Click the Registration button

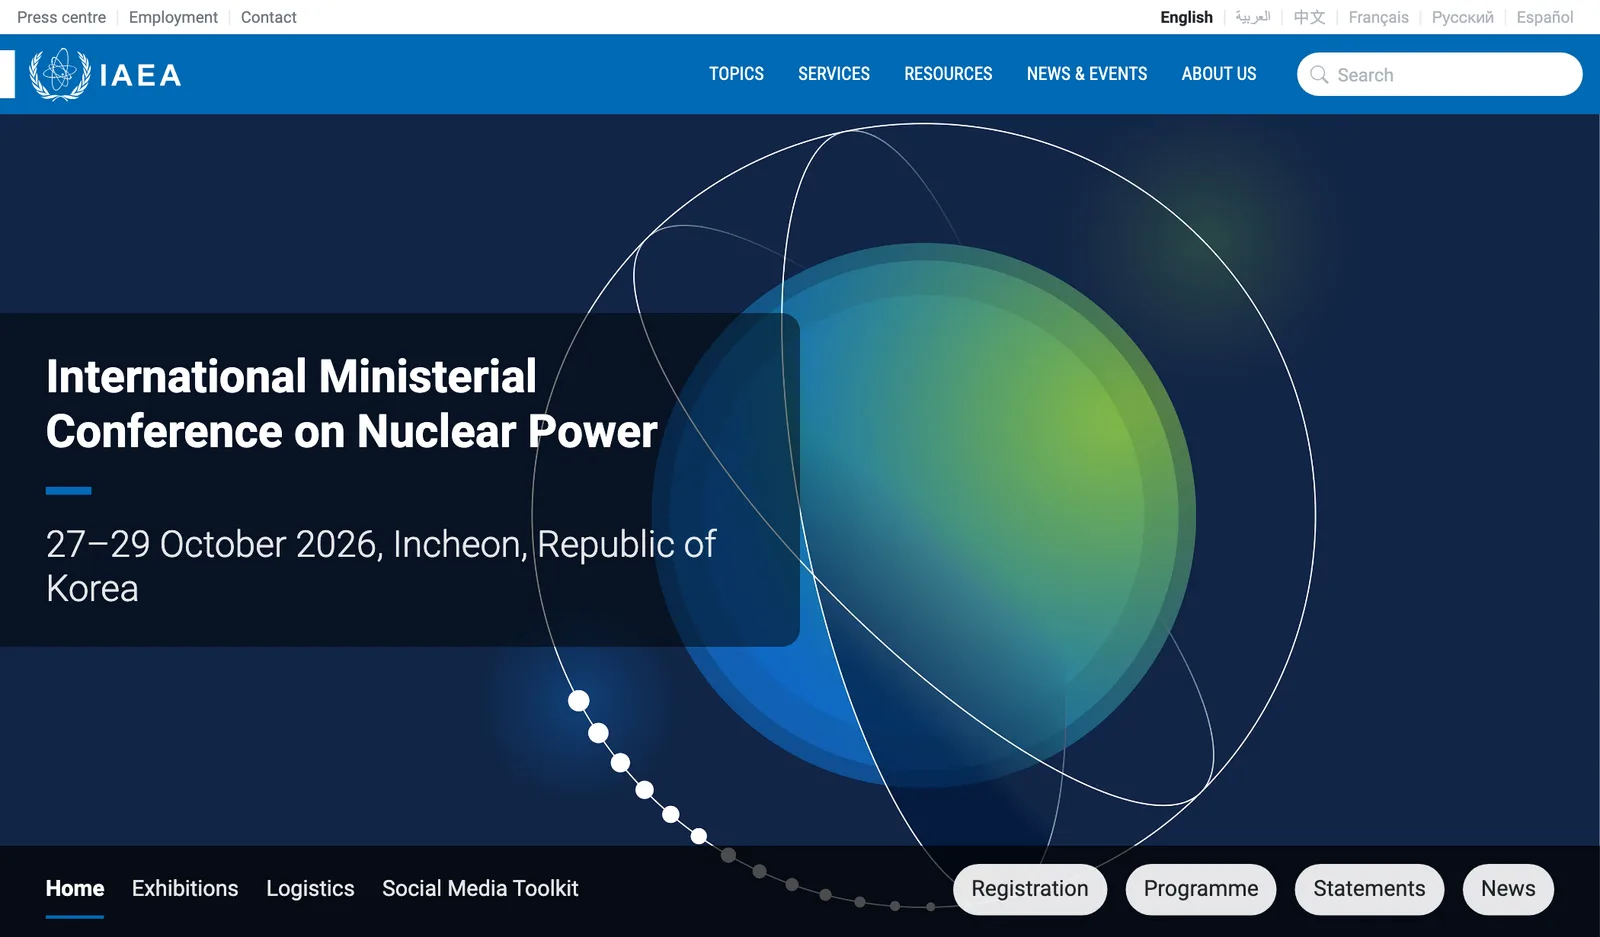coord(1030,889)
